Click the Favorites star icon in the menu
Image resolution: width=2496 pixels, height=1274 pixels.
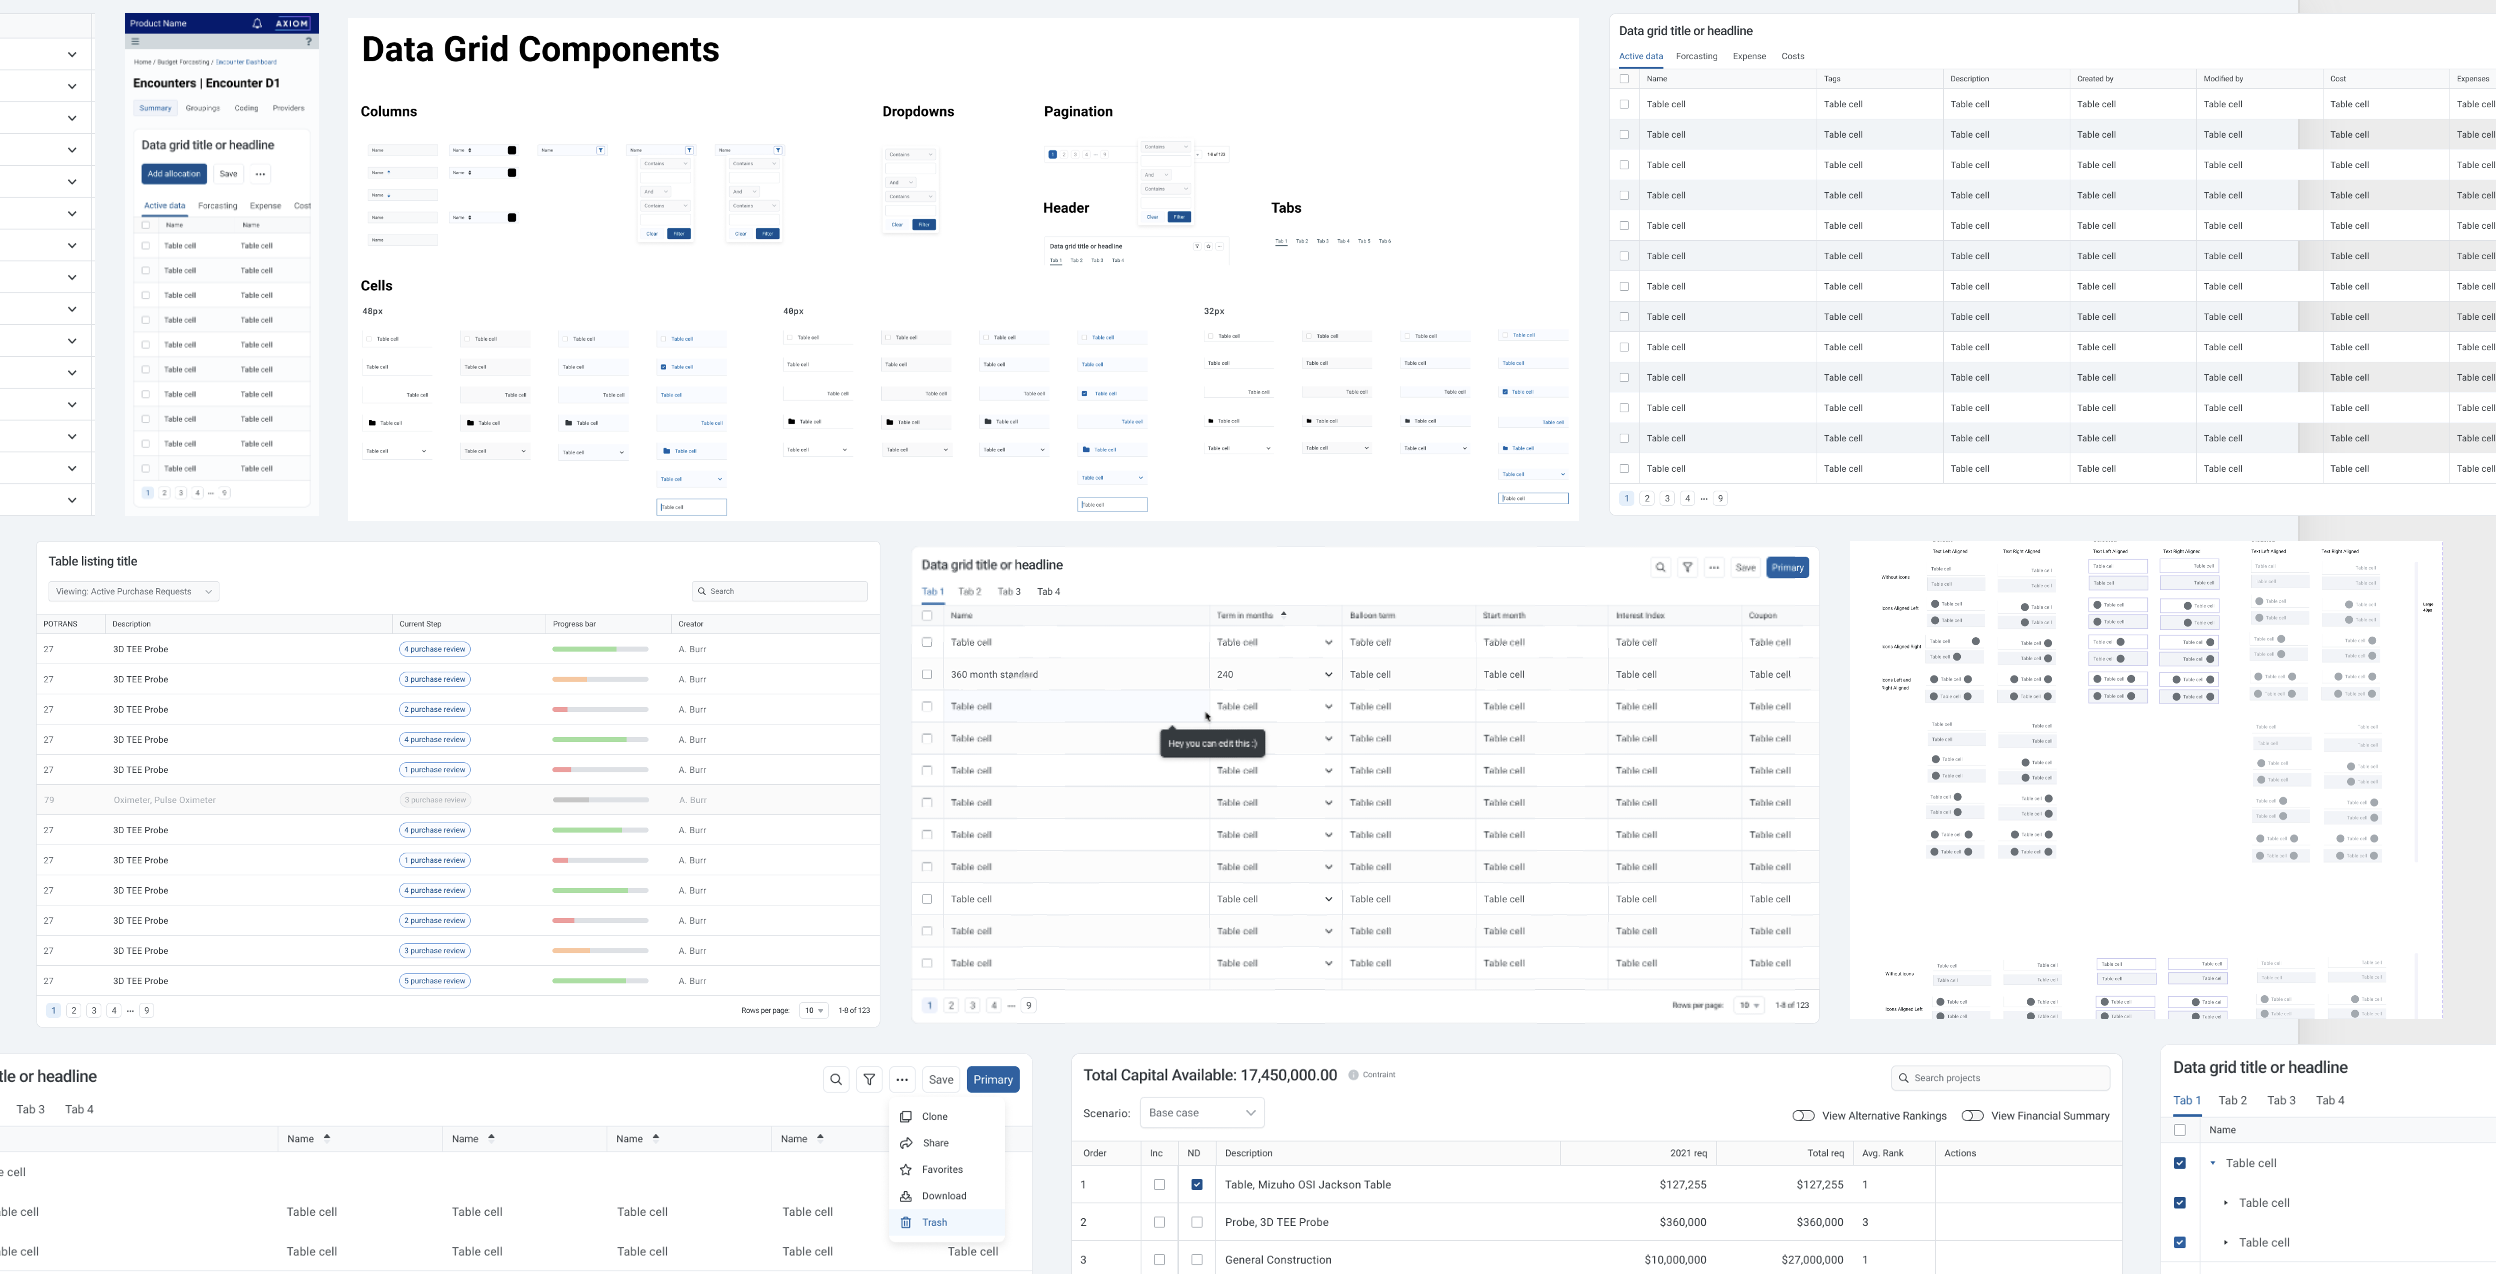coord(906,1170)
